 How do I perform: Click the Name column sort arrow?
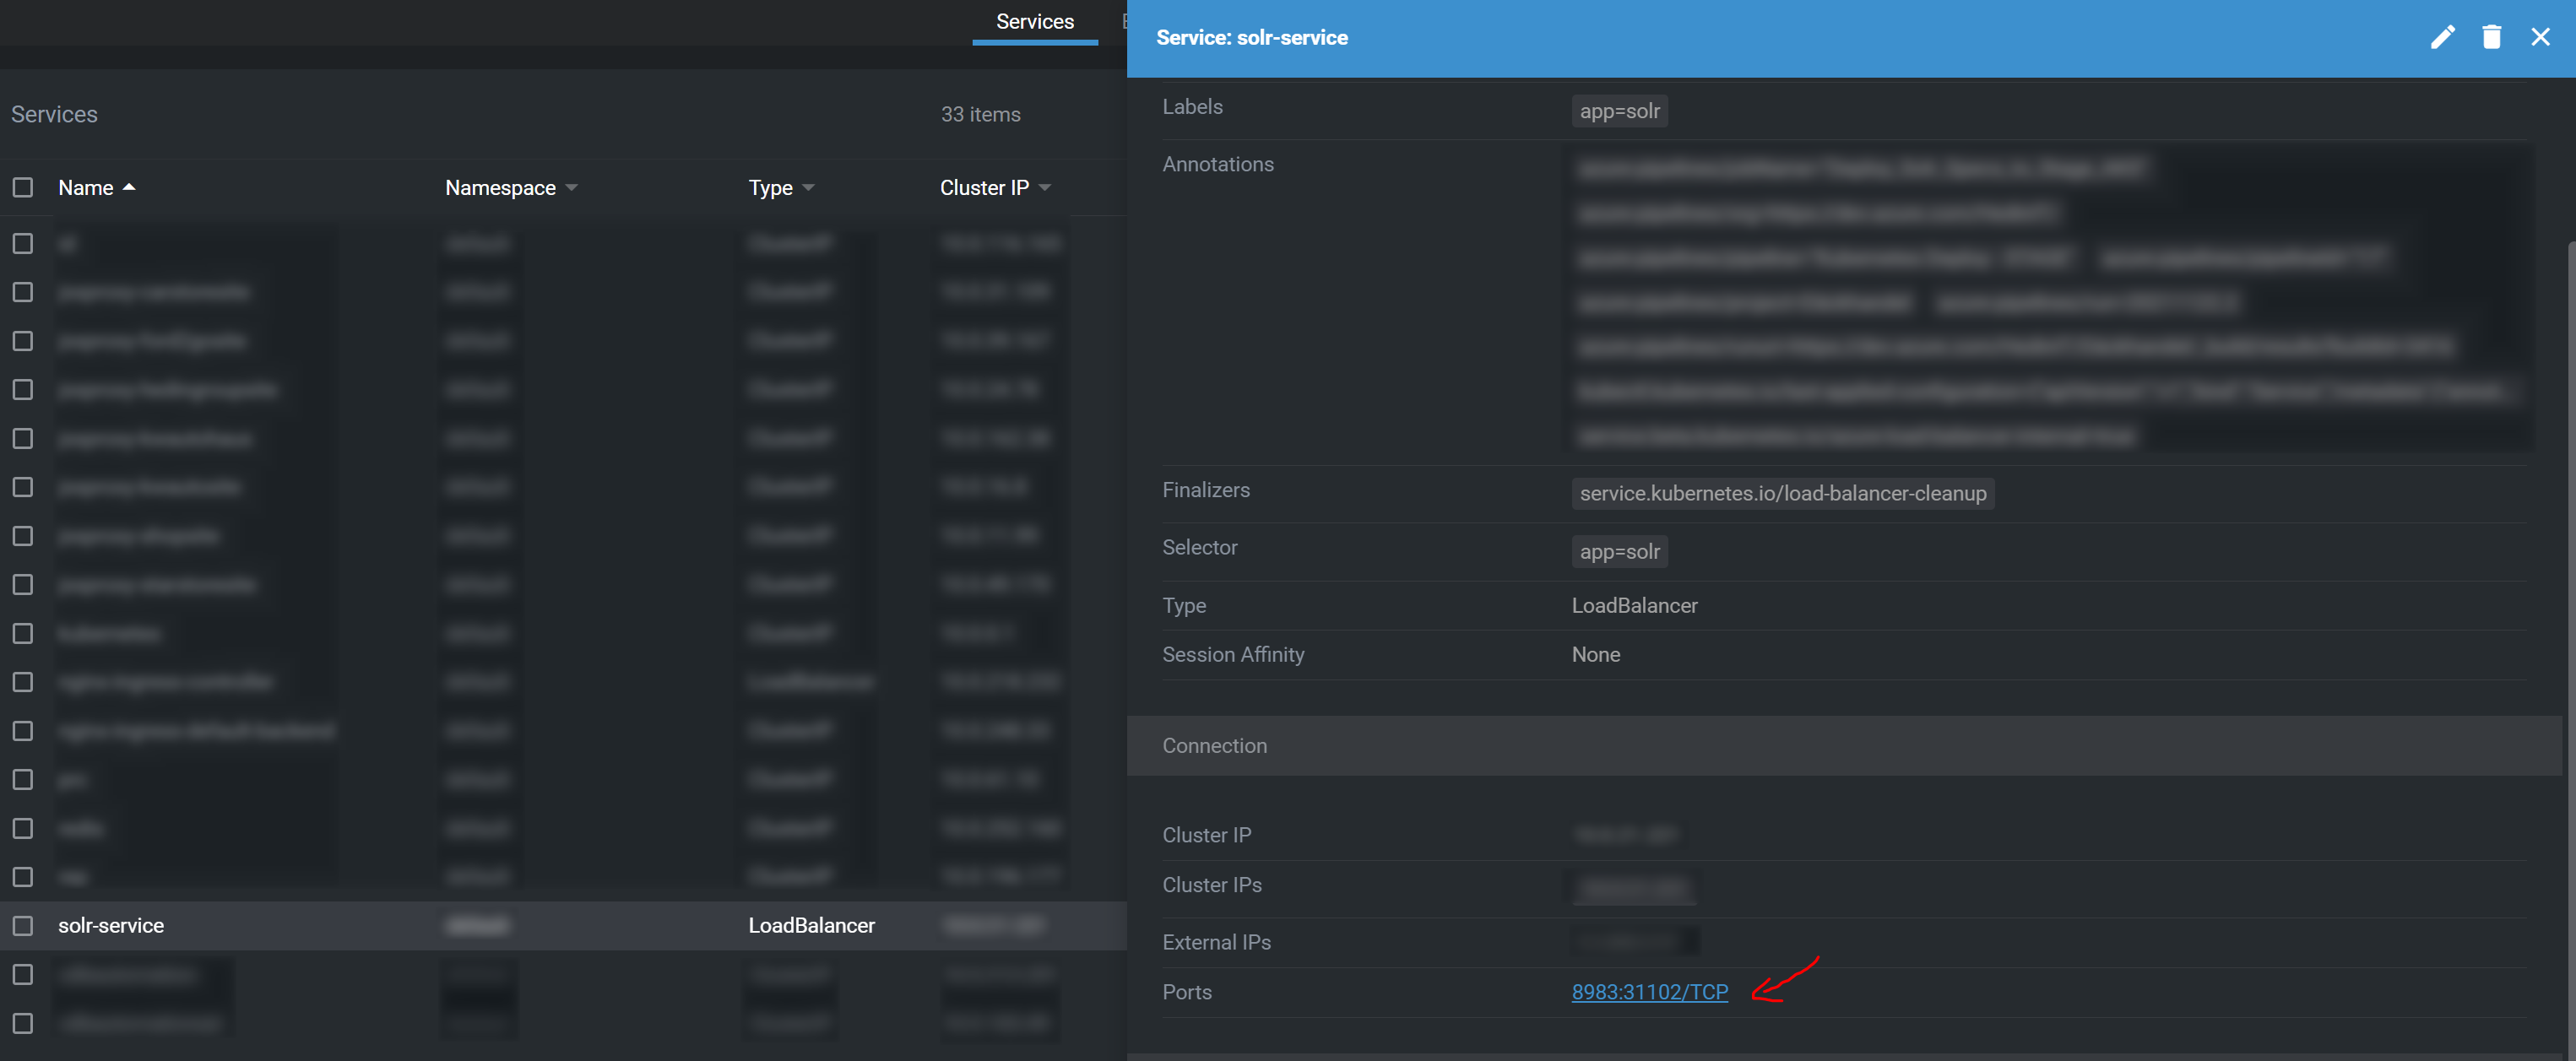click(x=129, y=187)
